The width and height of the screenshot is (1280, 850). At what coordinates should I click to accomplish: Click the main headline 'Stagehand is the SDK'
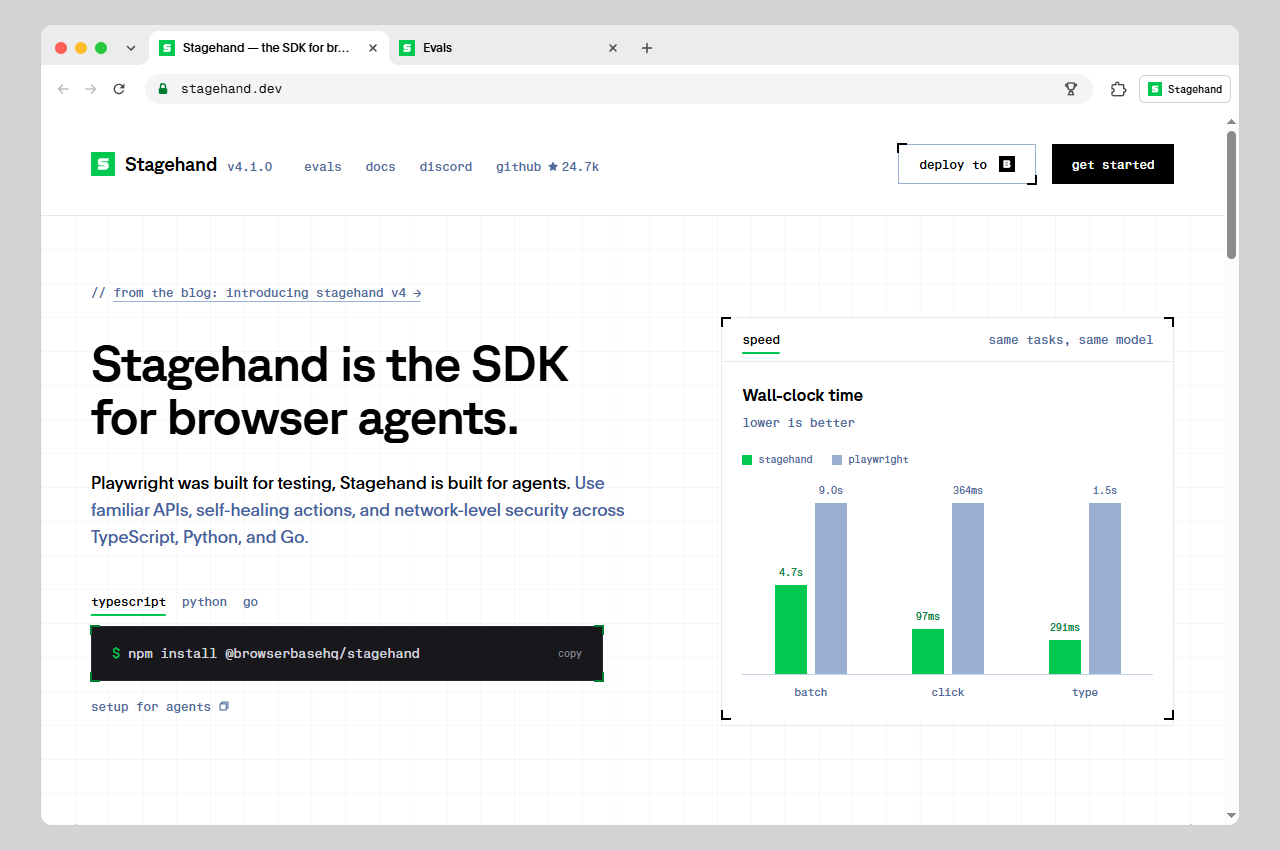point(330,364)
